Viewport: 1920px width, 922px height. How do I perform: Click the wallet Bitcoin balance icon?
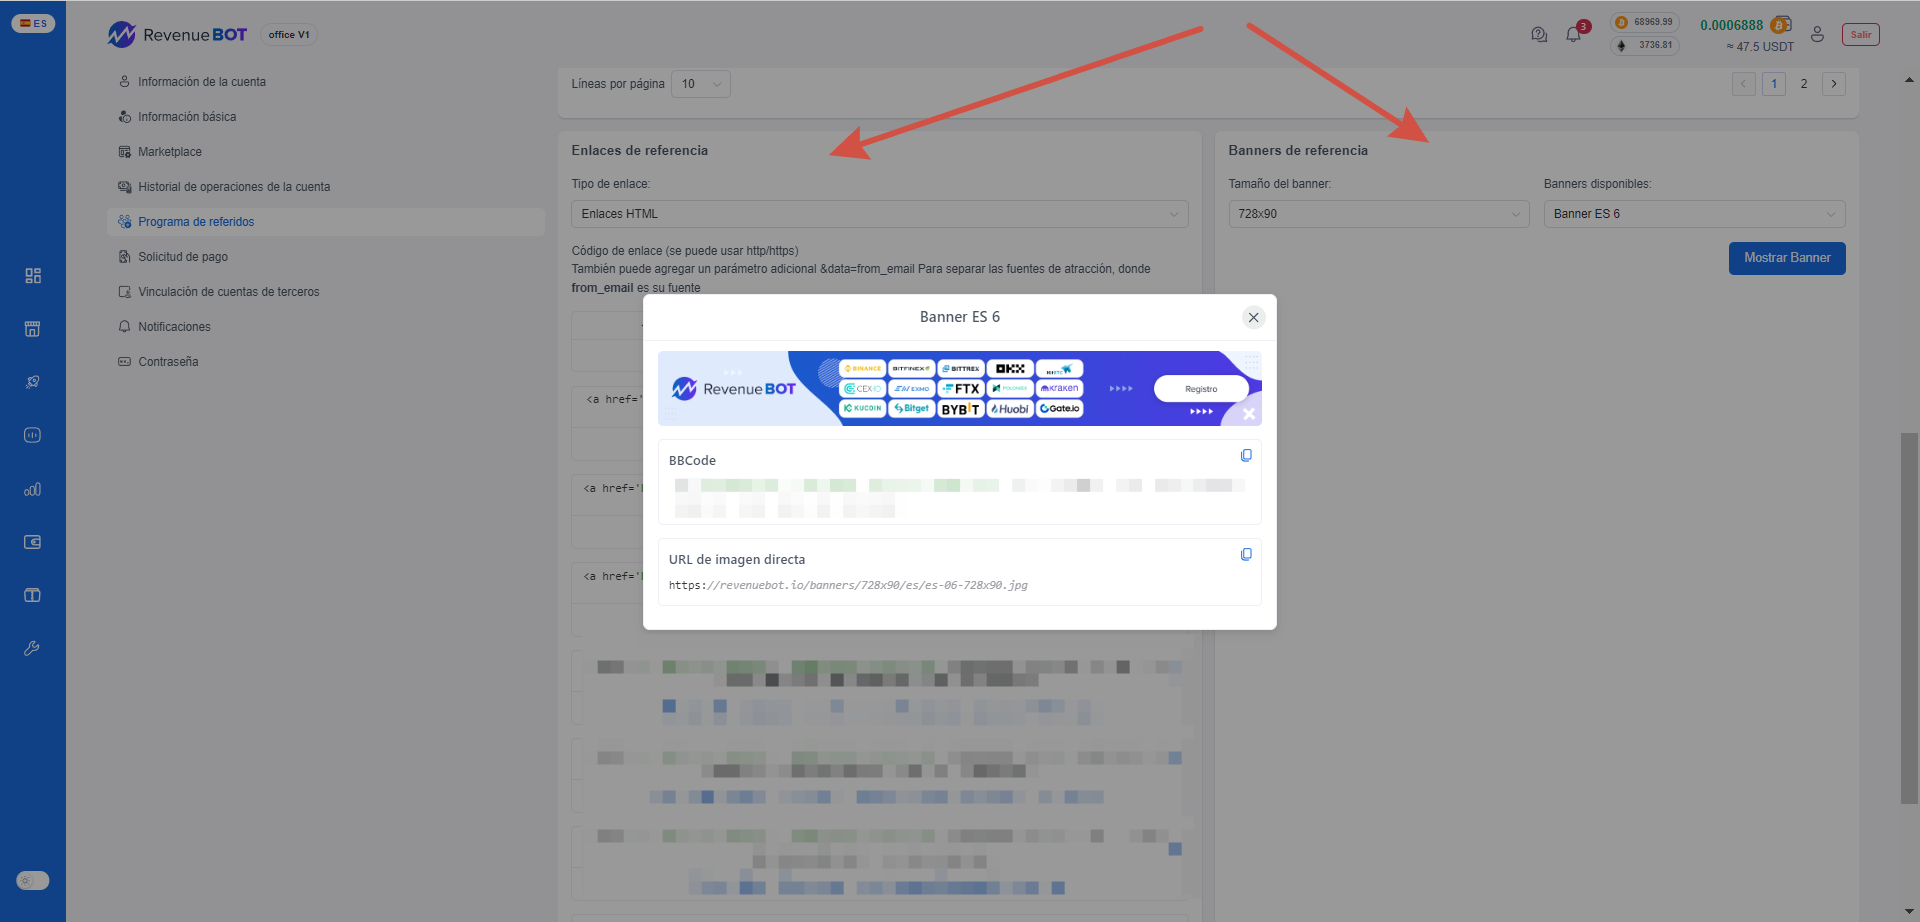click(x=1780, y=25)
